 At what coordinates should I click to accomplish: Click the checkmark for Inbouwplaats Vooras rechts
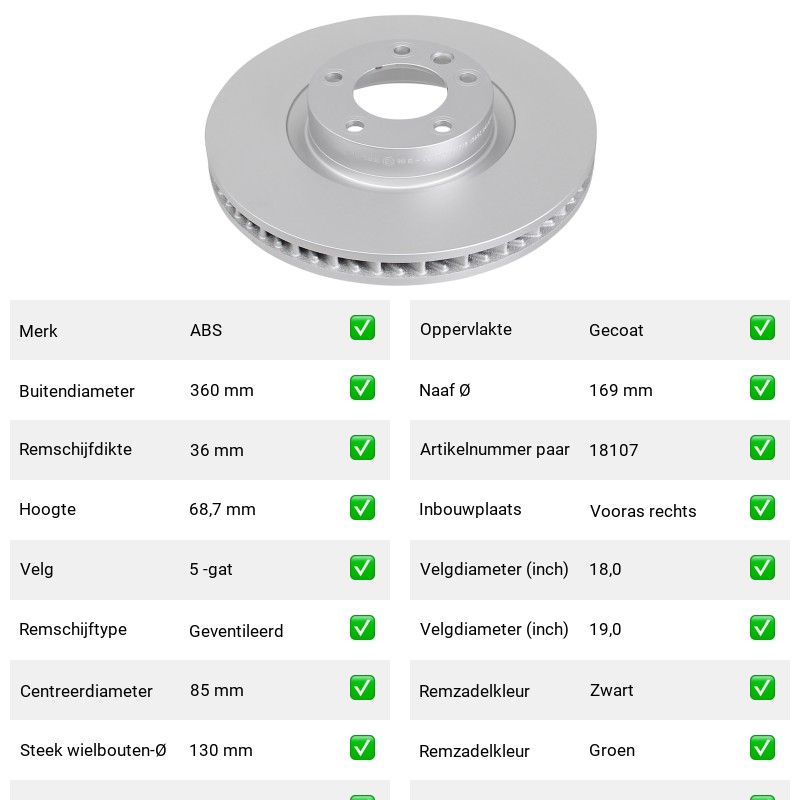[x=762, y=508]
